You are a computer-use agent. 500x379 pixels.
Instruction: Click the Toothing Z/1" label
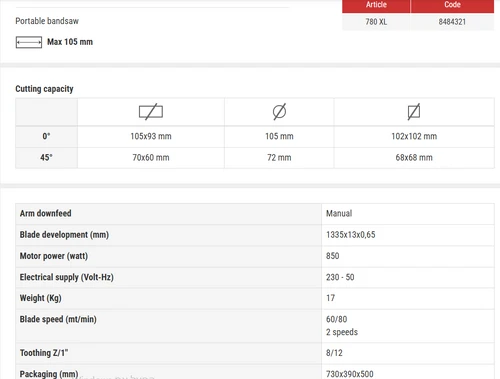(x=44, y=353)
